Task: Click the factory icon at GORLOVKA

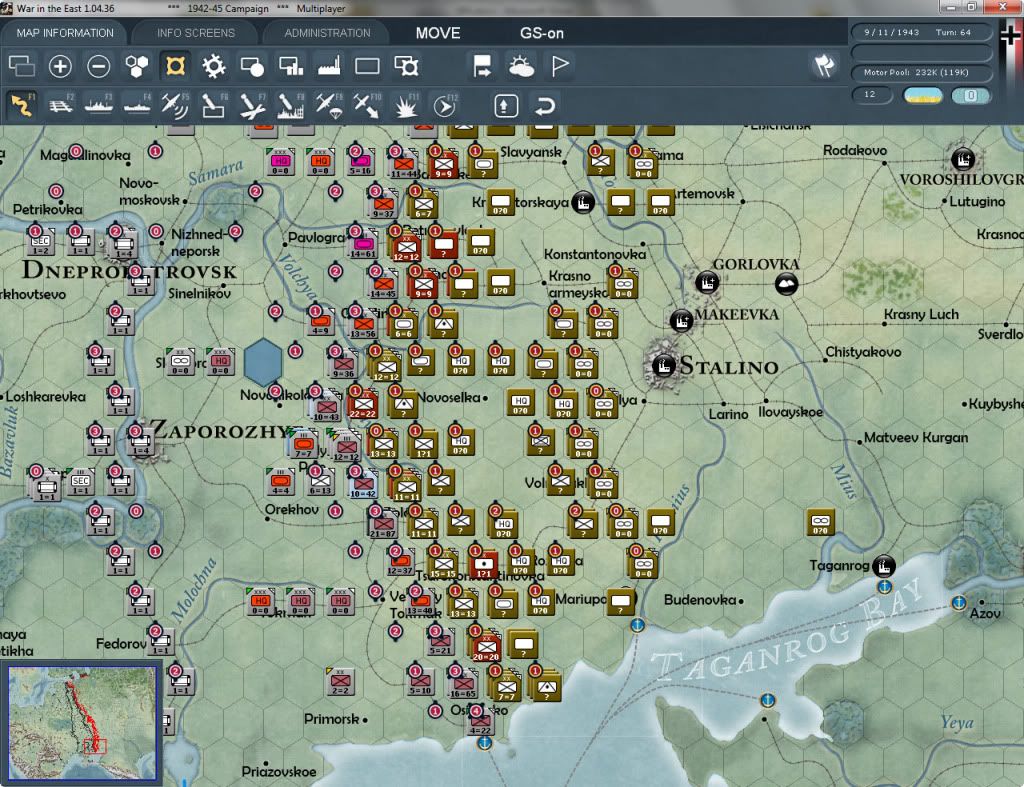Action: 707,282
